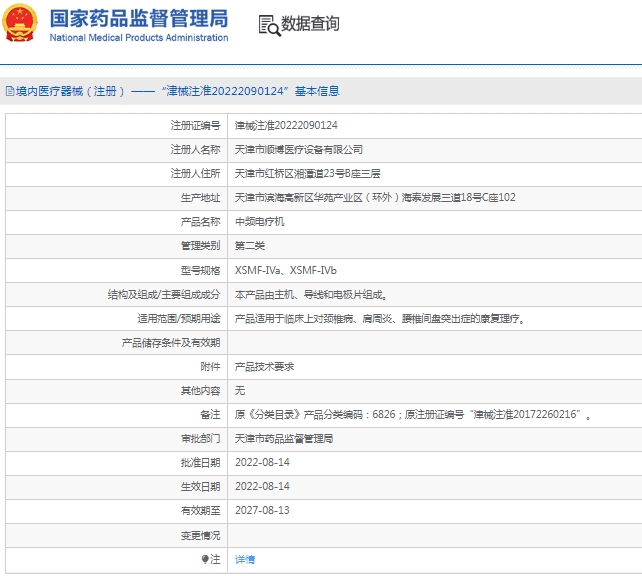Click 产品技术要求 attachment text
The image size is (642, 576).
[x=264, y=366]
